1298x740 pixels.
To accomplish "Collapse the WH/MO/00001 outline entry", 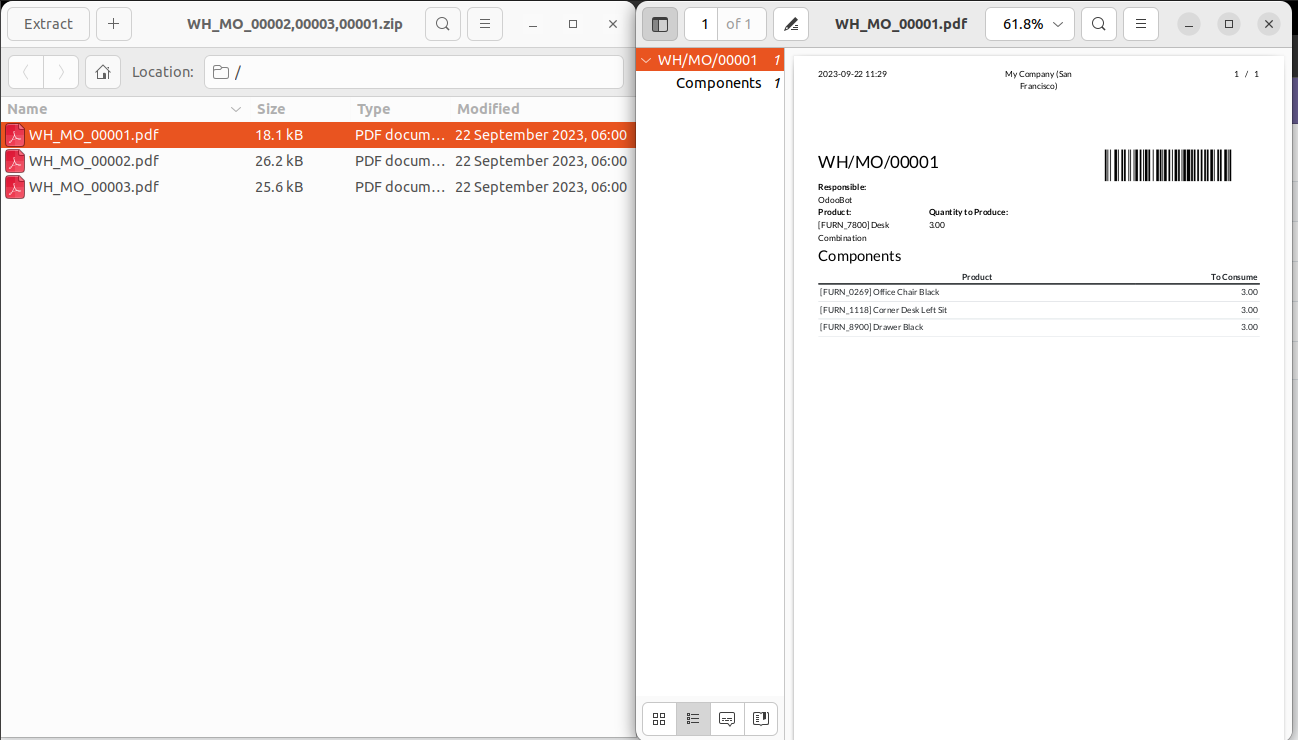I will [646, 60].
